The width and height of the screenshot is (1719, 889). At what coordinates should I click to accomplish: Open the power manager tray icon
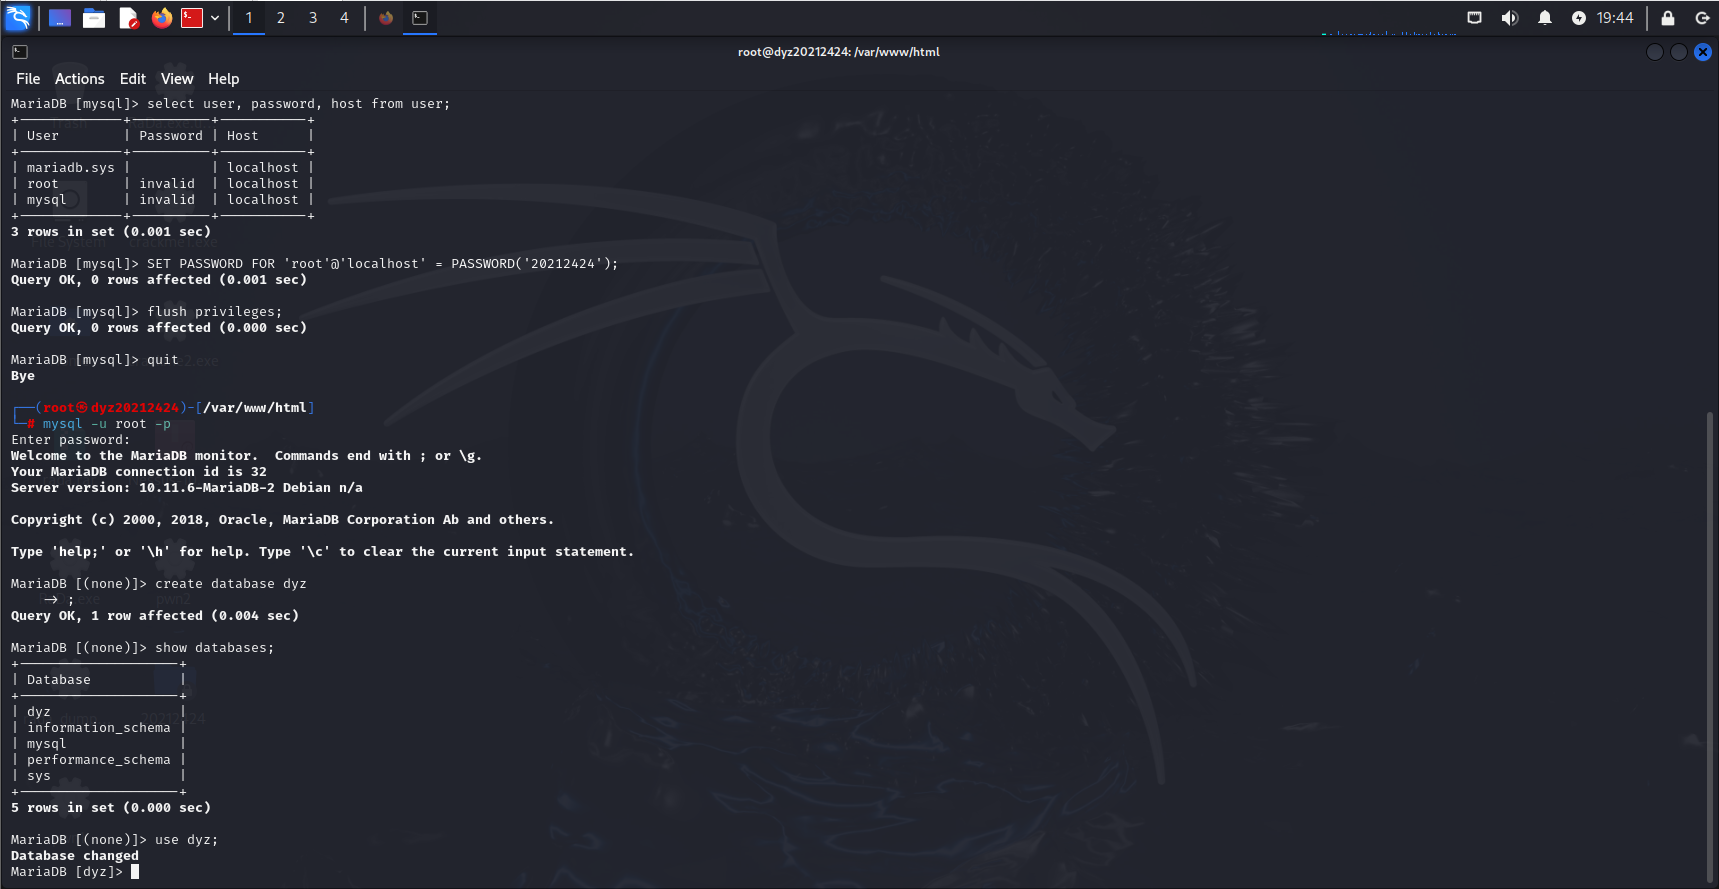pos(1578,18)
